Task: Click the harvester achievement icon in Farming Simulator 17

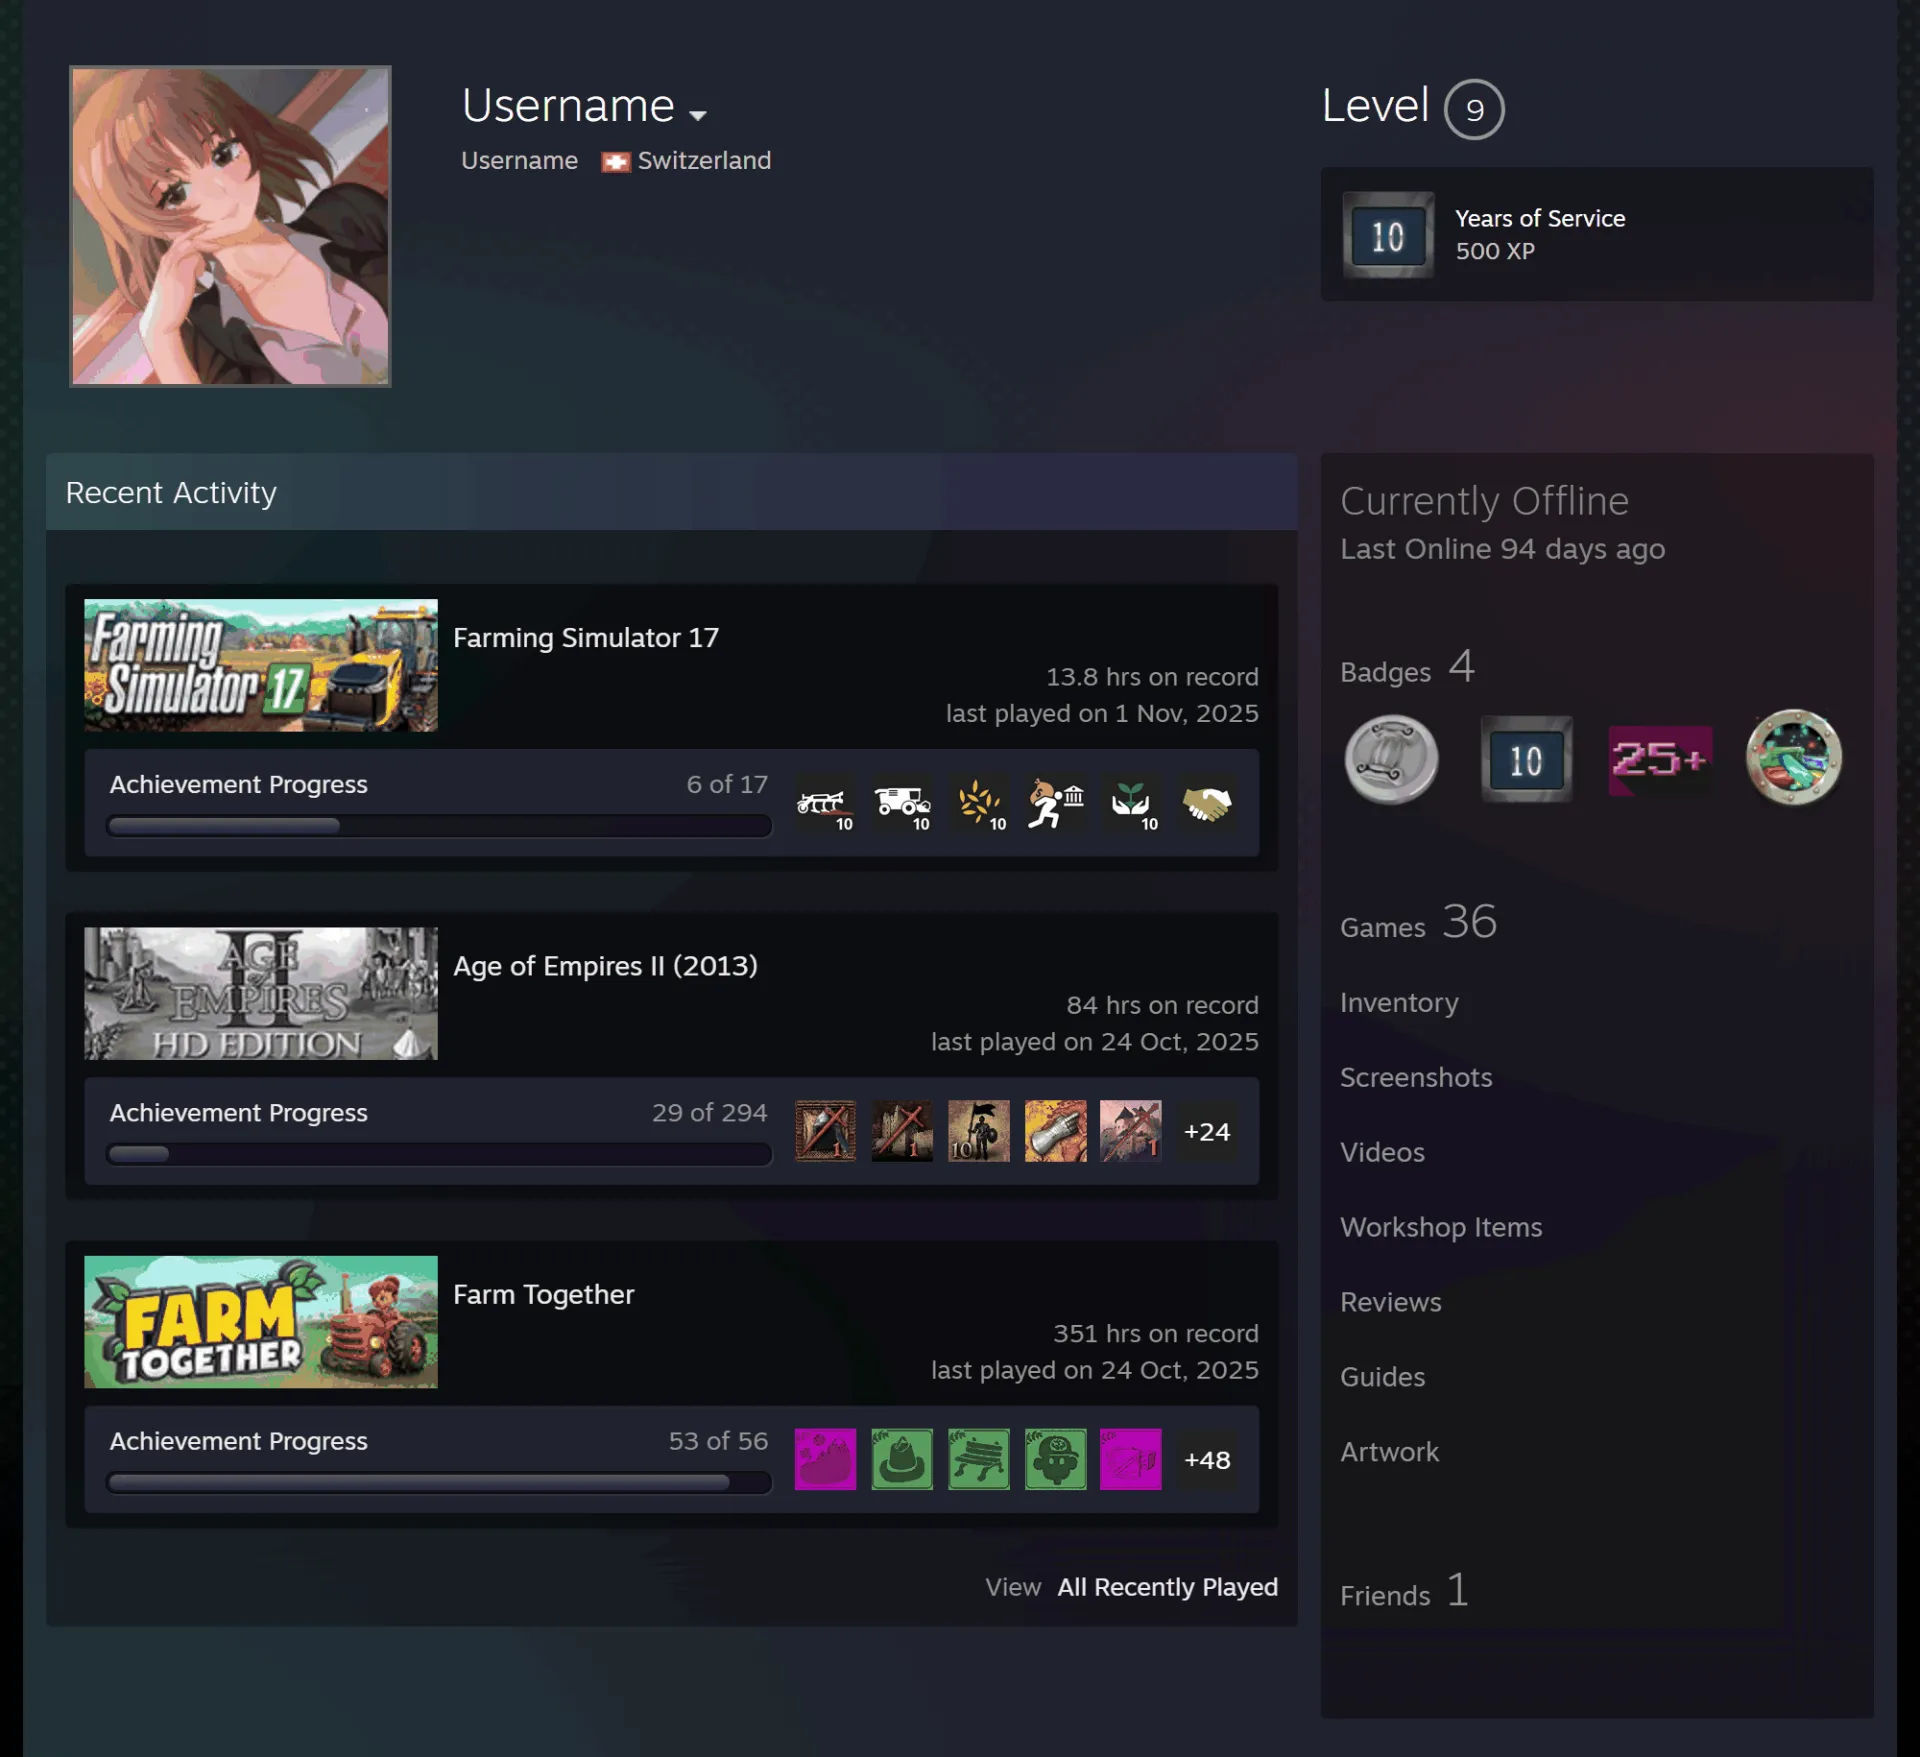Action: [x=902, y=803]
